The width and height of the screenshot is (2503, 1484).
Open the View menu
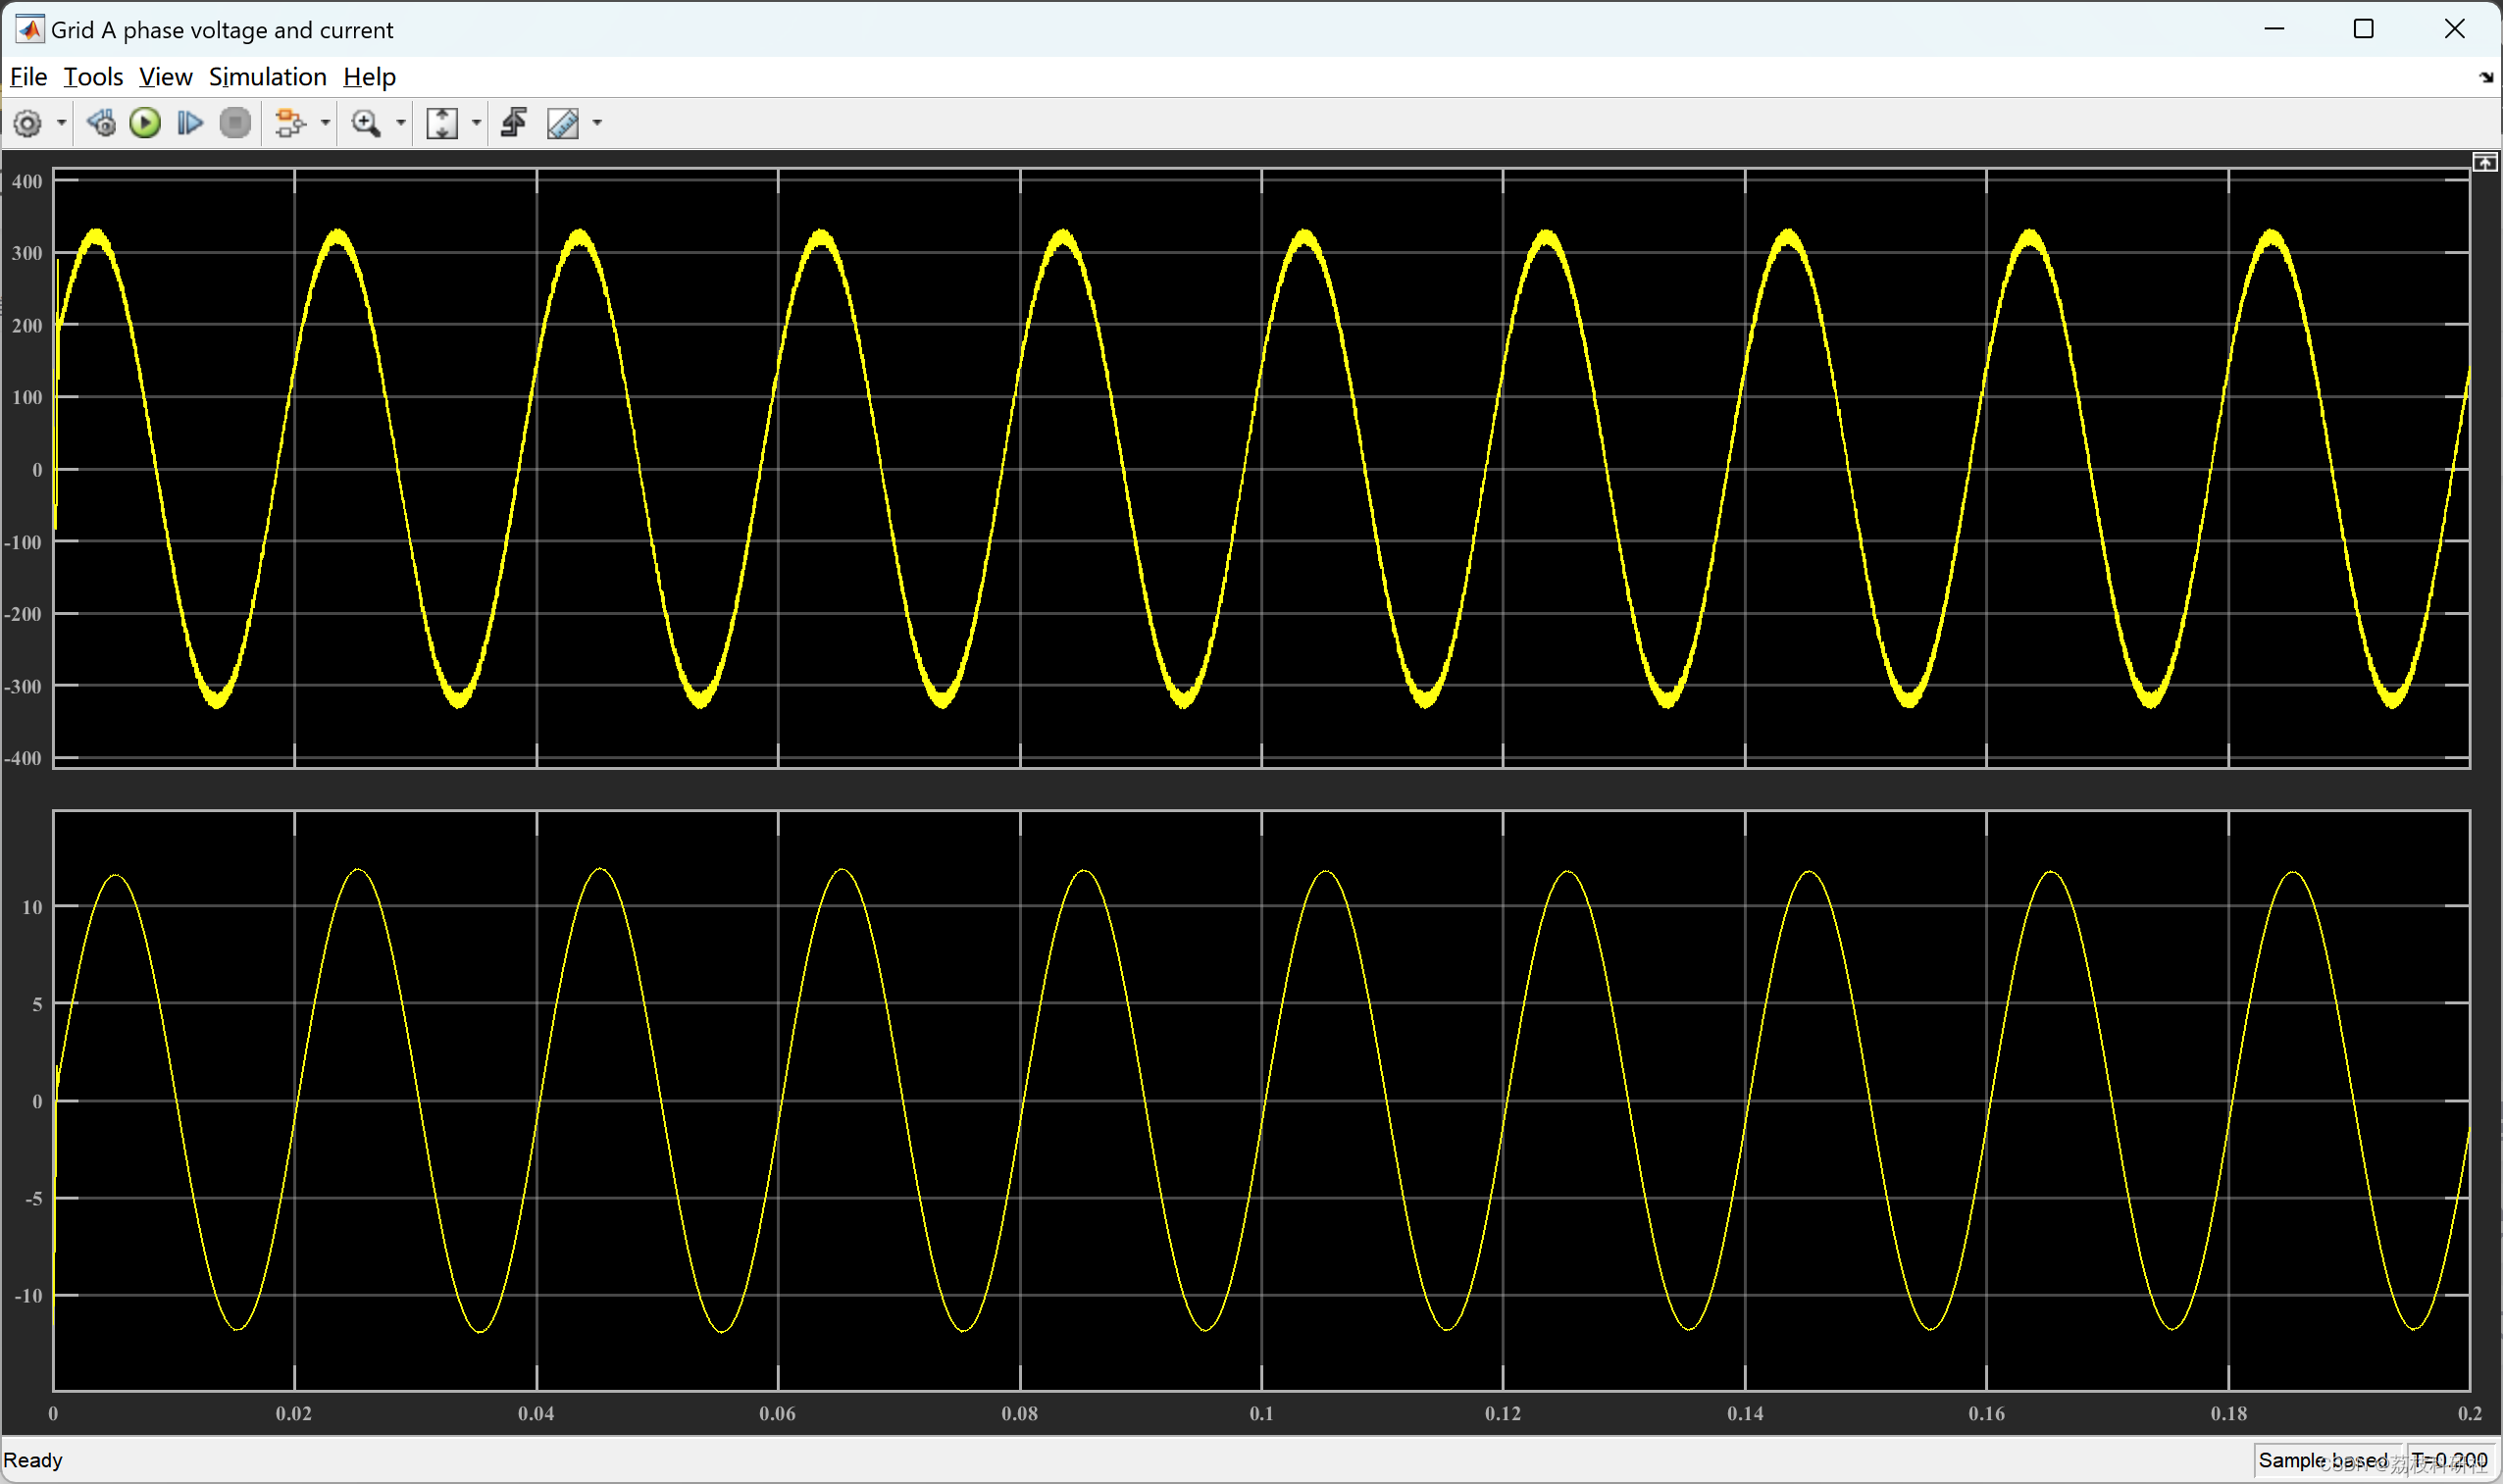(x=165, y=77)
